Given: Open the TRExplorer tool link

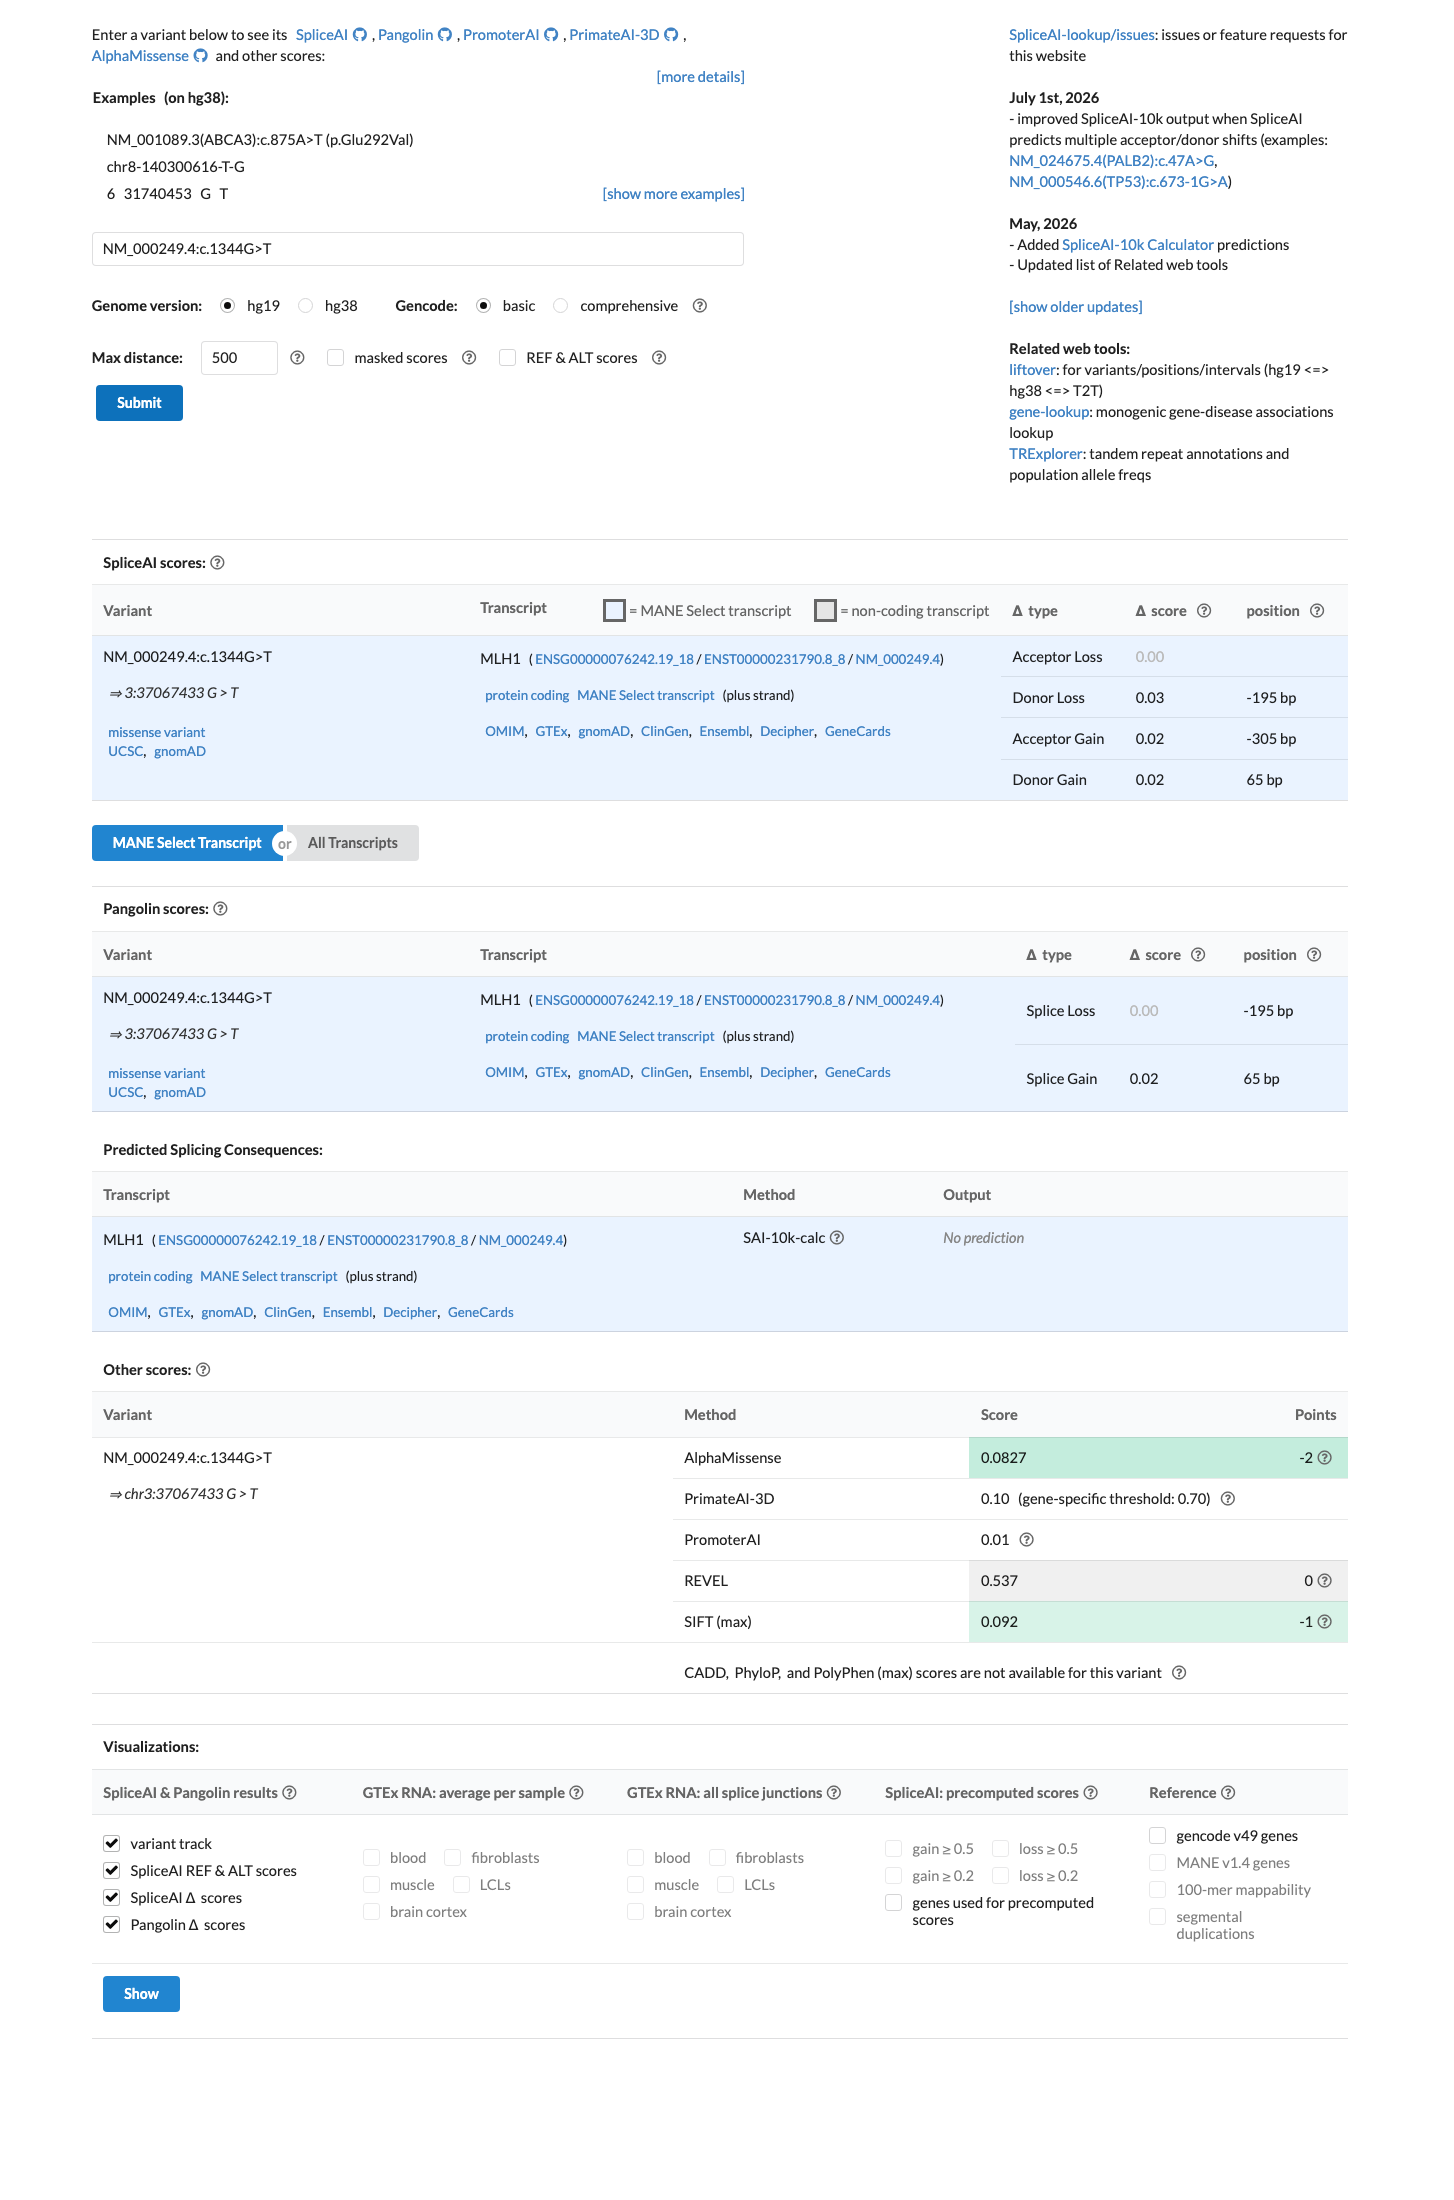Looking at the screenshot, I should click(x=1045, y=454).
